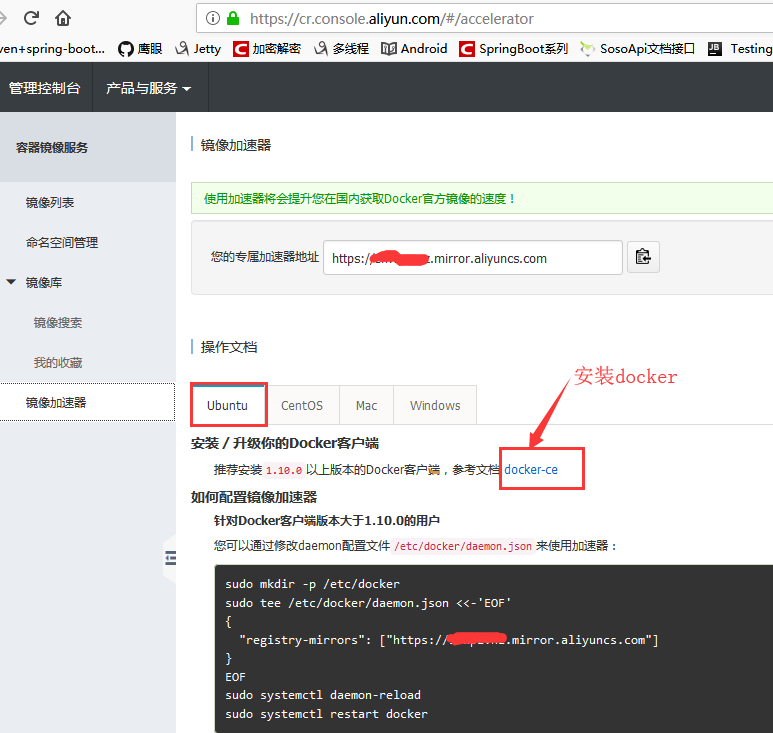Open the docker-ce documentation link
Screen dimensions: 773x733
coord(531,469)
